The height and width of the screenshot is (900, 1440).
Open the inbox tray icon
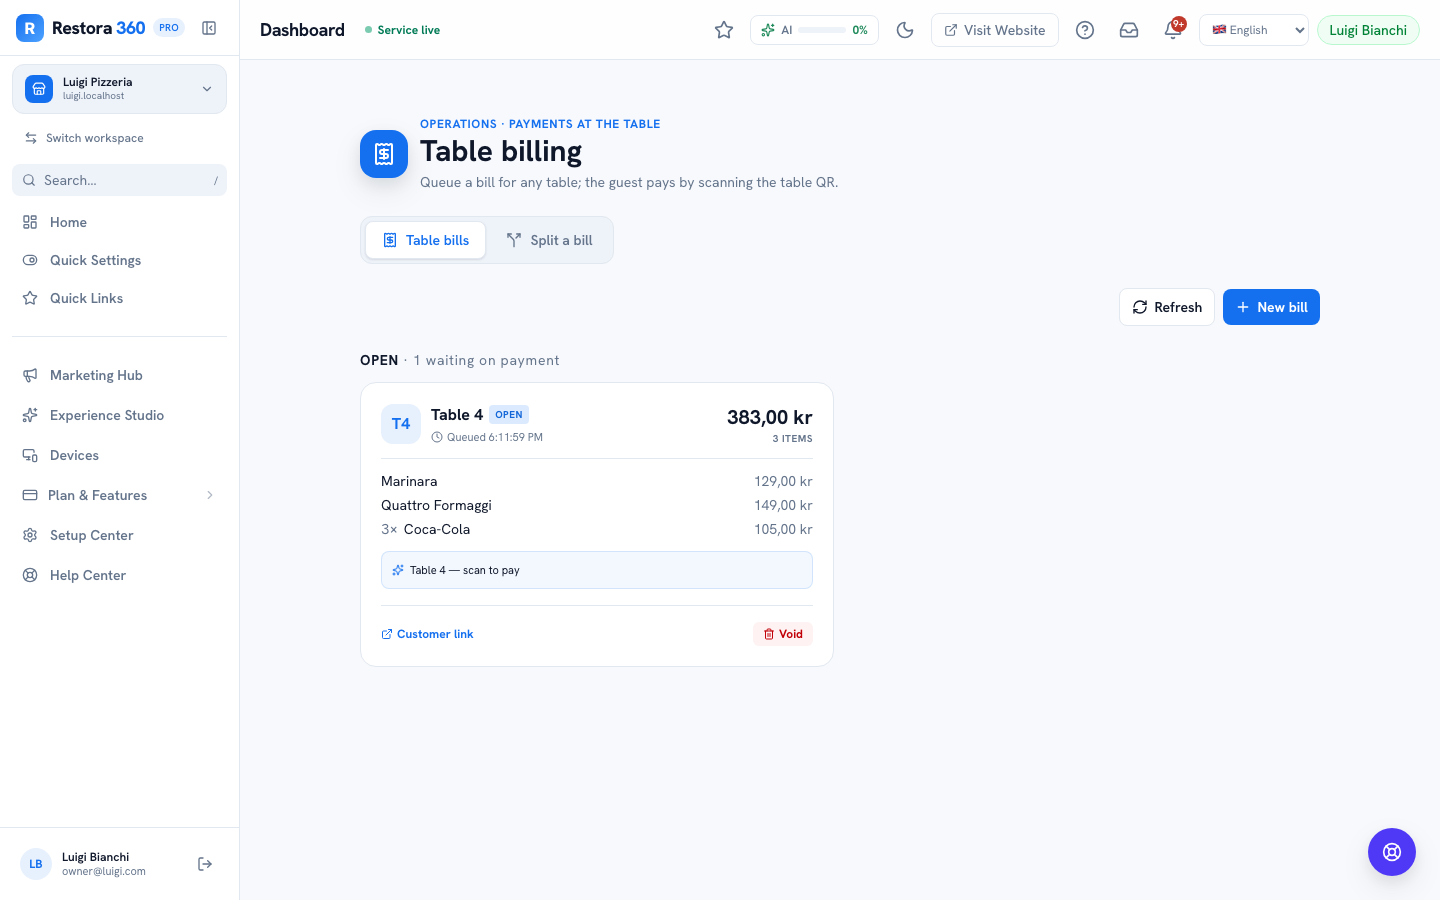coord(1129,30)
